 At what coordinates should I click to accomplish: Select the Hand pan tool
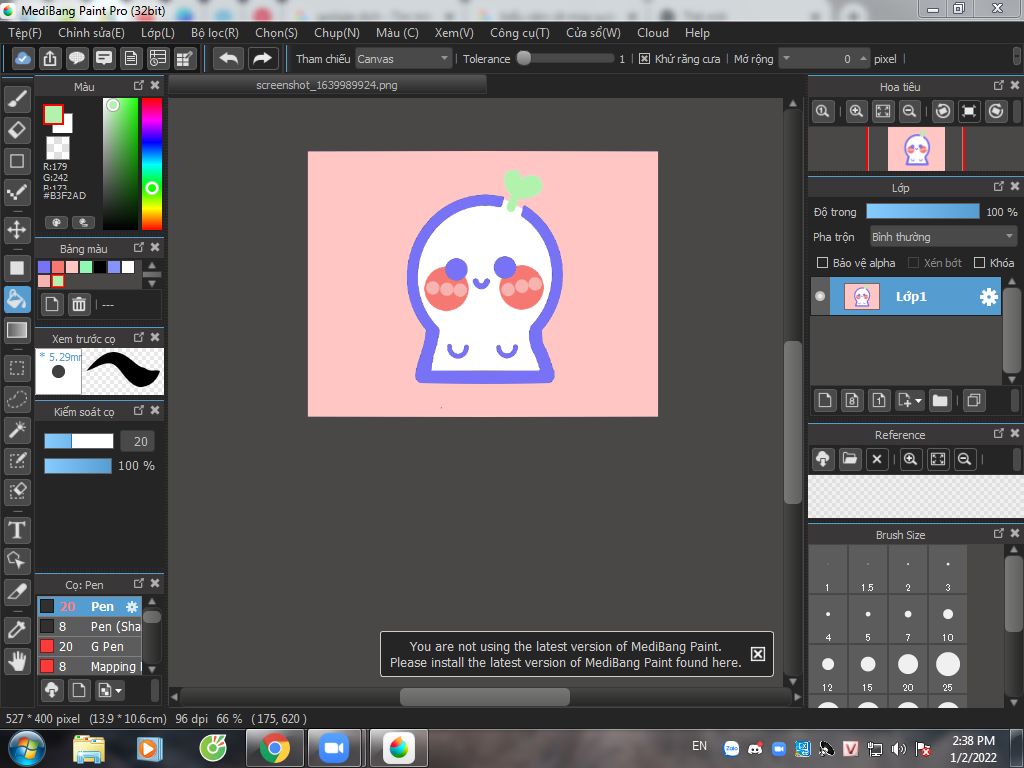[x=17, y=661]
